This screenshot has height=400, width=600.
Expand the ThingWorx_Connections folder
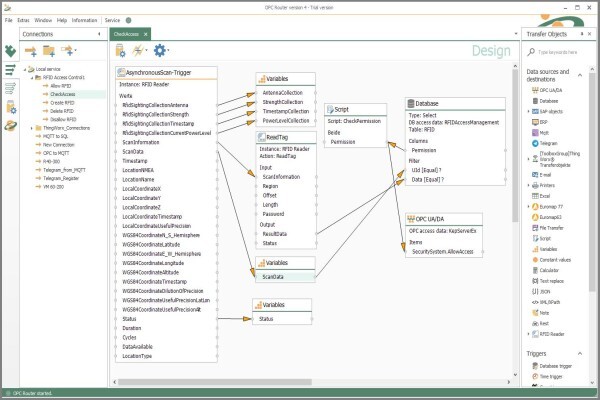32,128
